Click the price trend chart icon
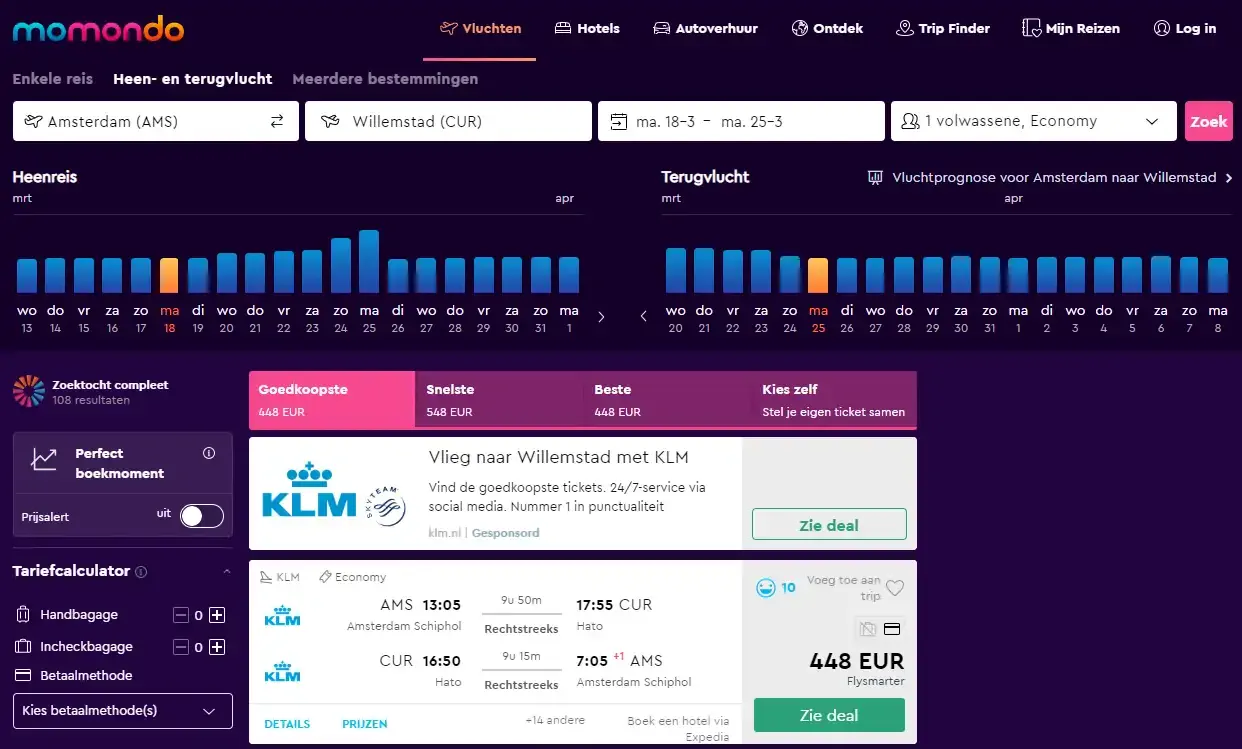The width and height of the screenshot is (1242, 749). click(45, 459)
